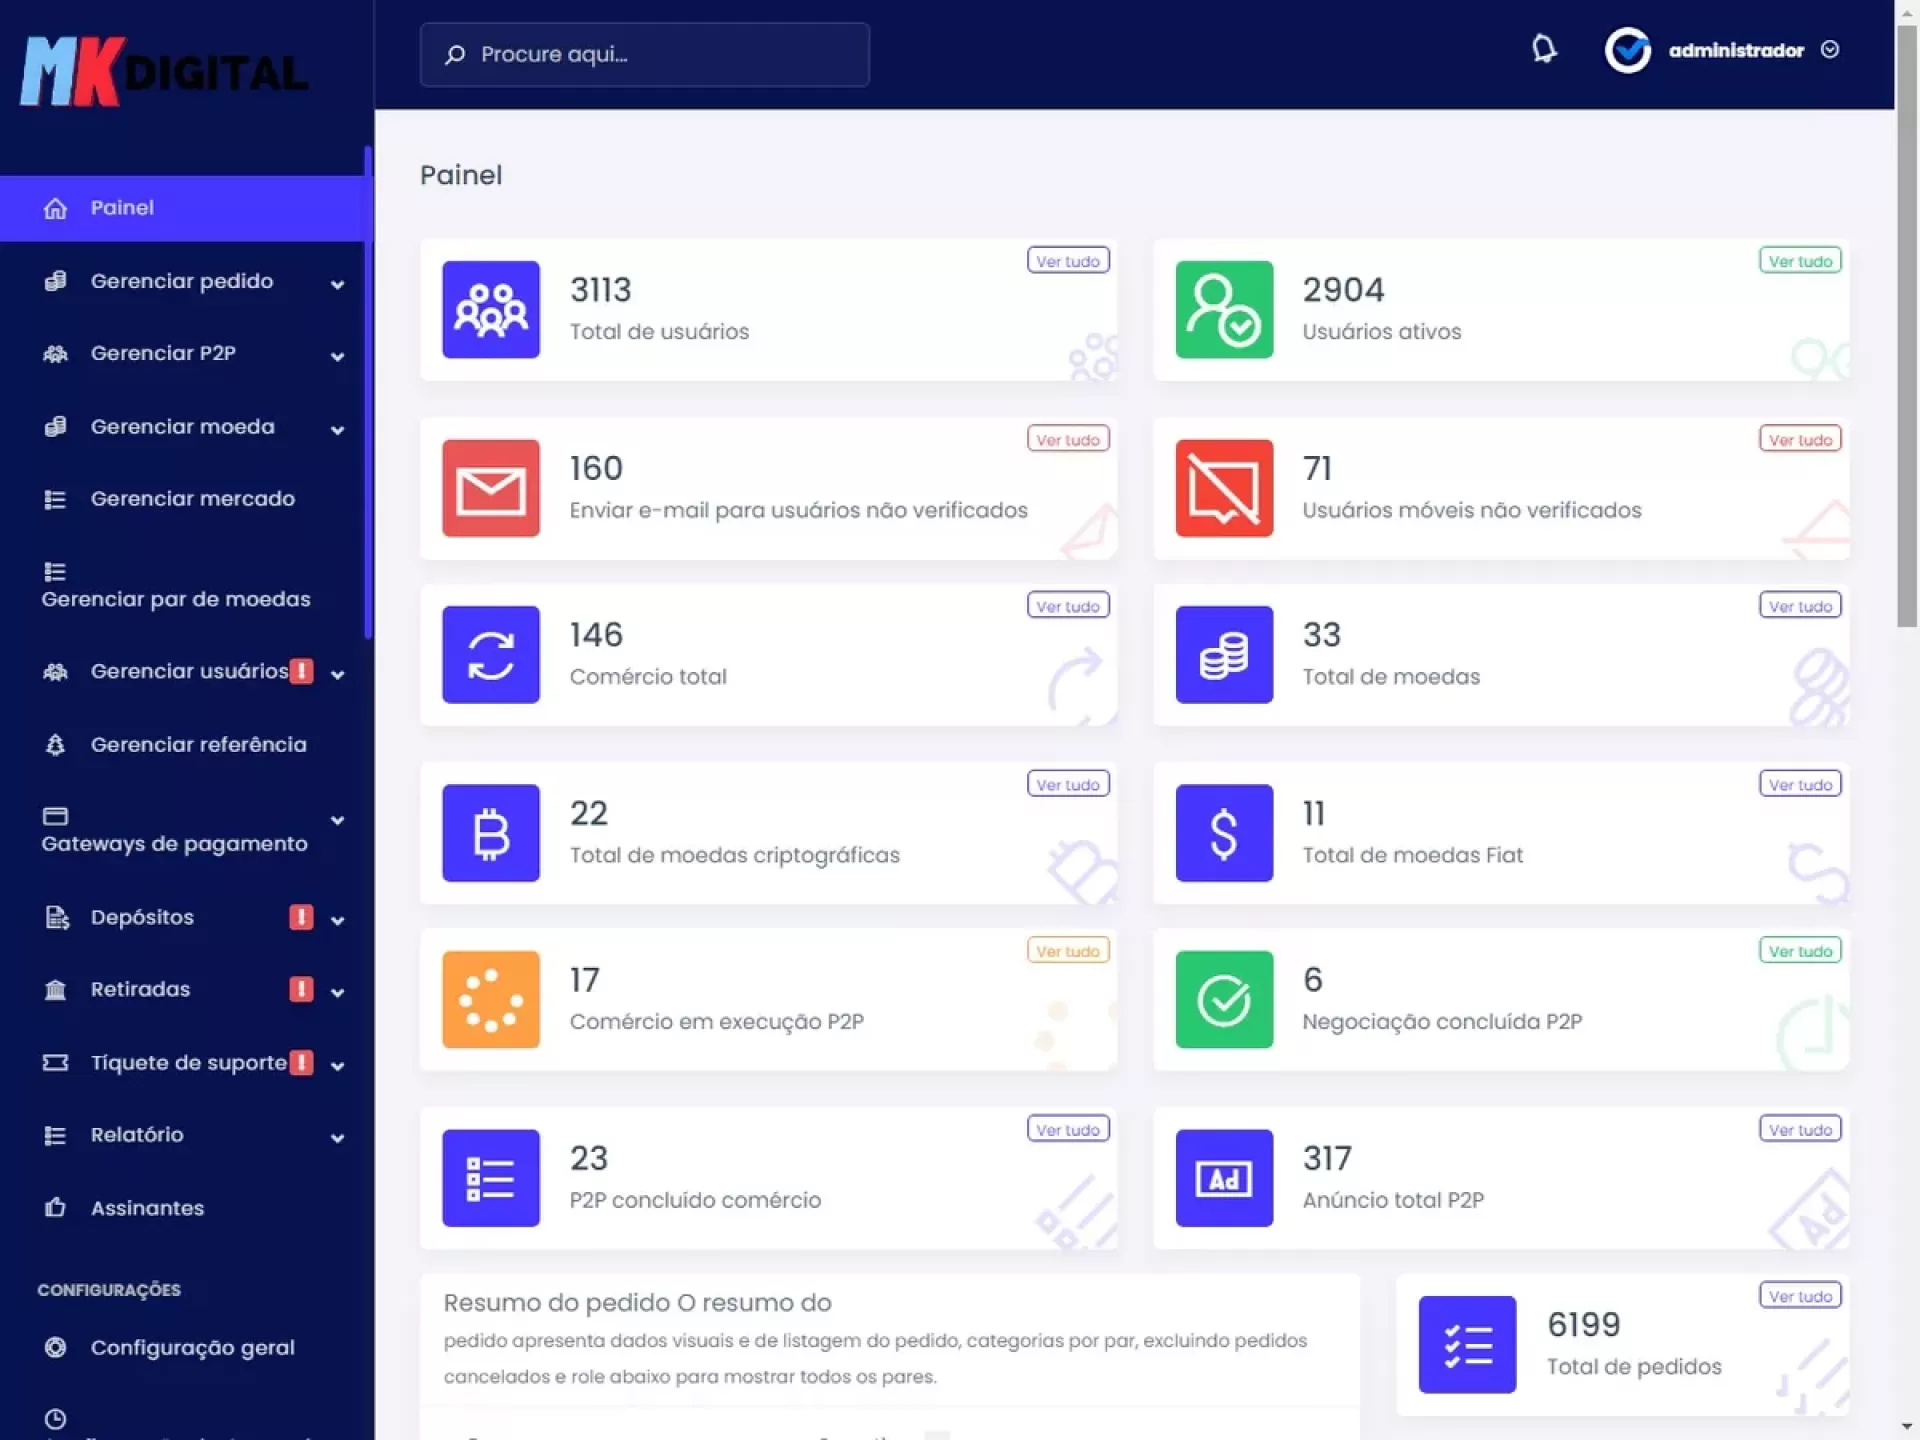Viewport: 1920px width, 1440px height.
Task: Click the orange spinner P2P running icon
Action: coord(491,1000)
